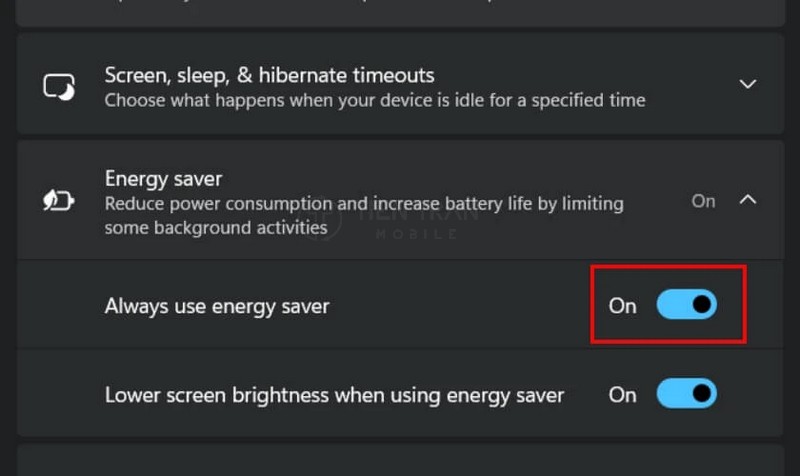Click the Always use energy saver label
This screenshot has height=476, width=800.
click(x=216, y=306)
